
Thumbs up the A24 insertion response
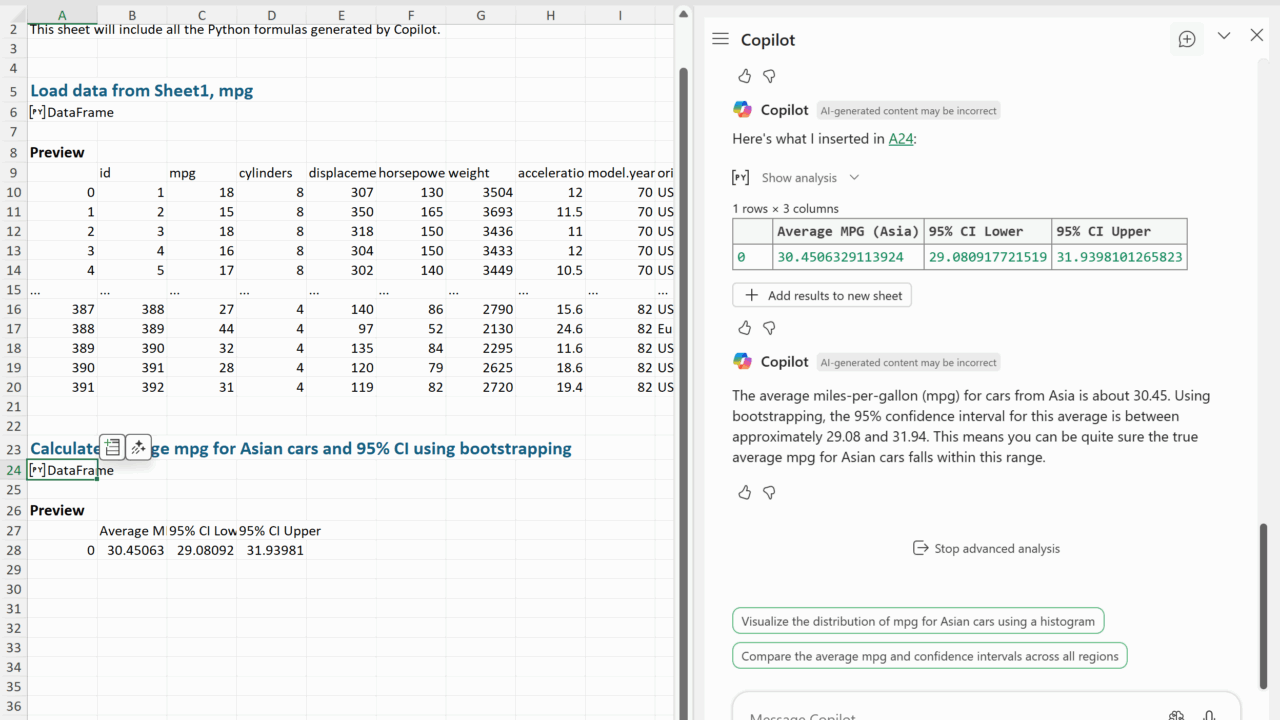[744, 328]
